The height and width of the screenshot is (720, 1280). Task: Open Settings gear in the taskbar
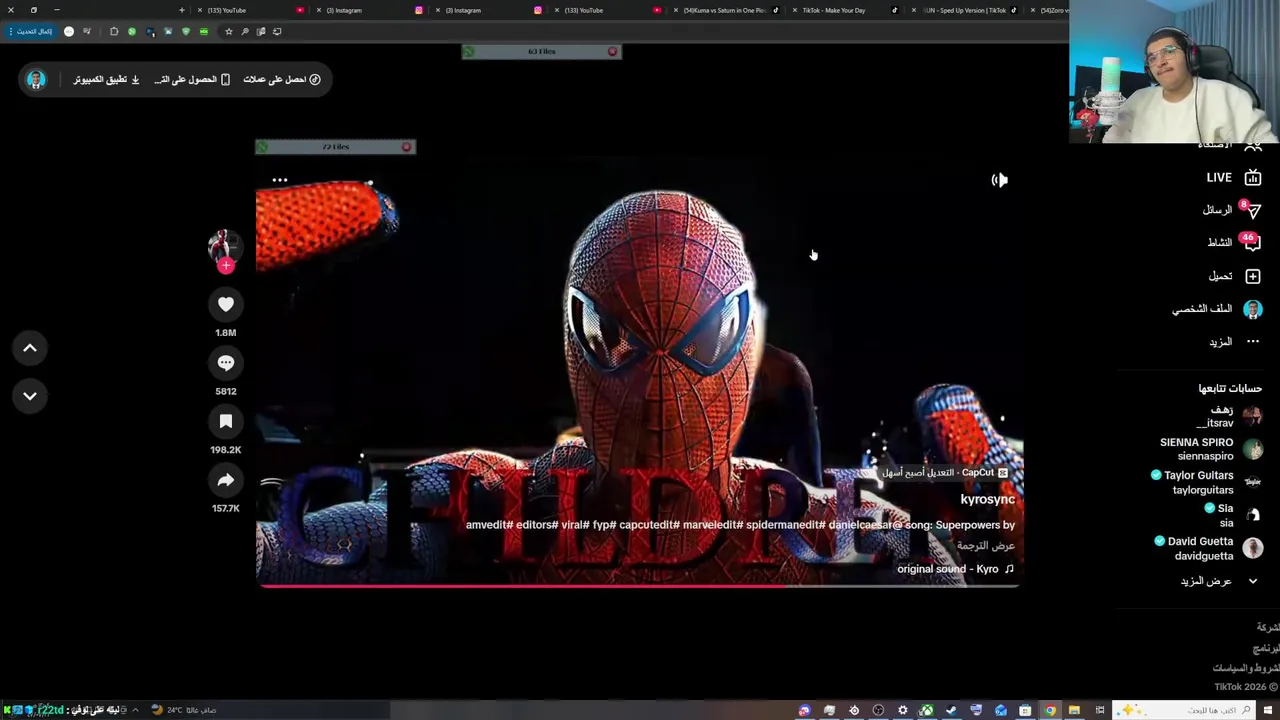pos(902,710)
